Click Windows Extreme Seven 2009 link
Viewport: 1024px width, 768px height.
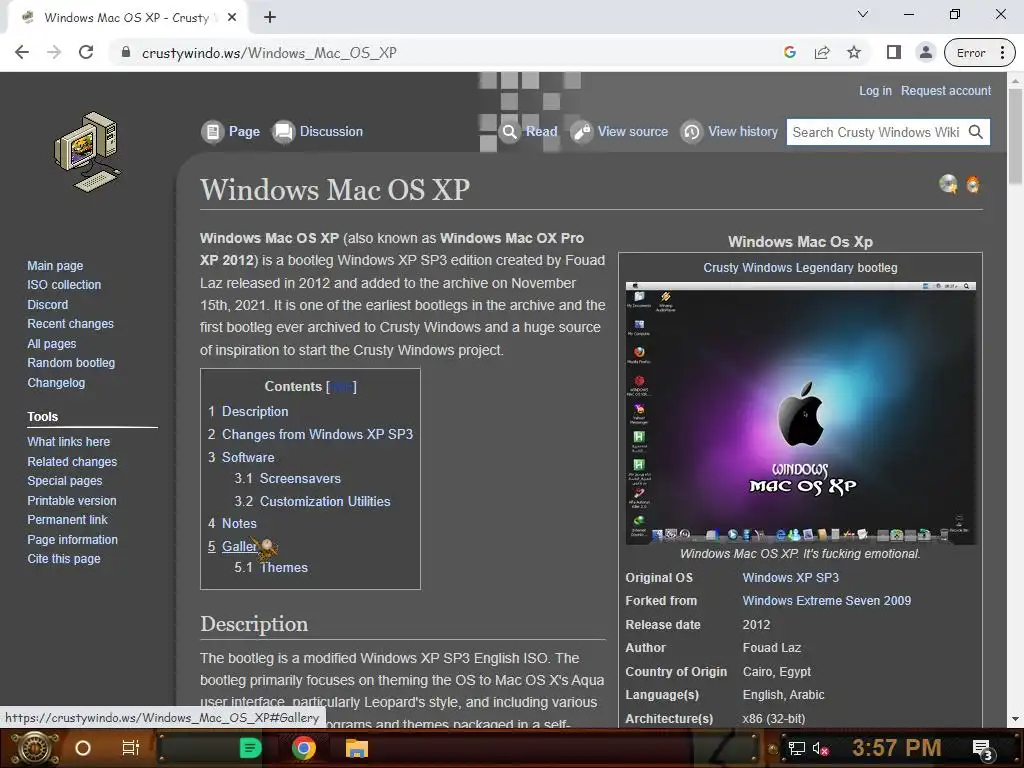pyautogui.click(x=826, y=601)
